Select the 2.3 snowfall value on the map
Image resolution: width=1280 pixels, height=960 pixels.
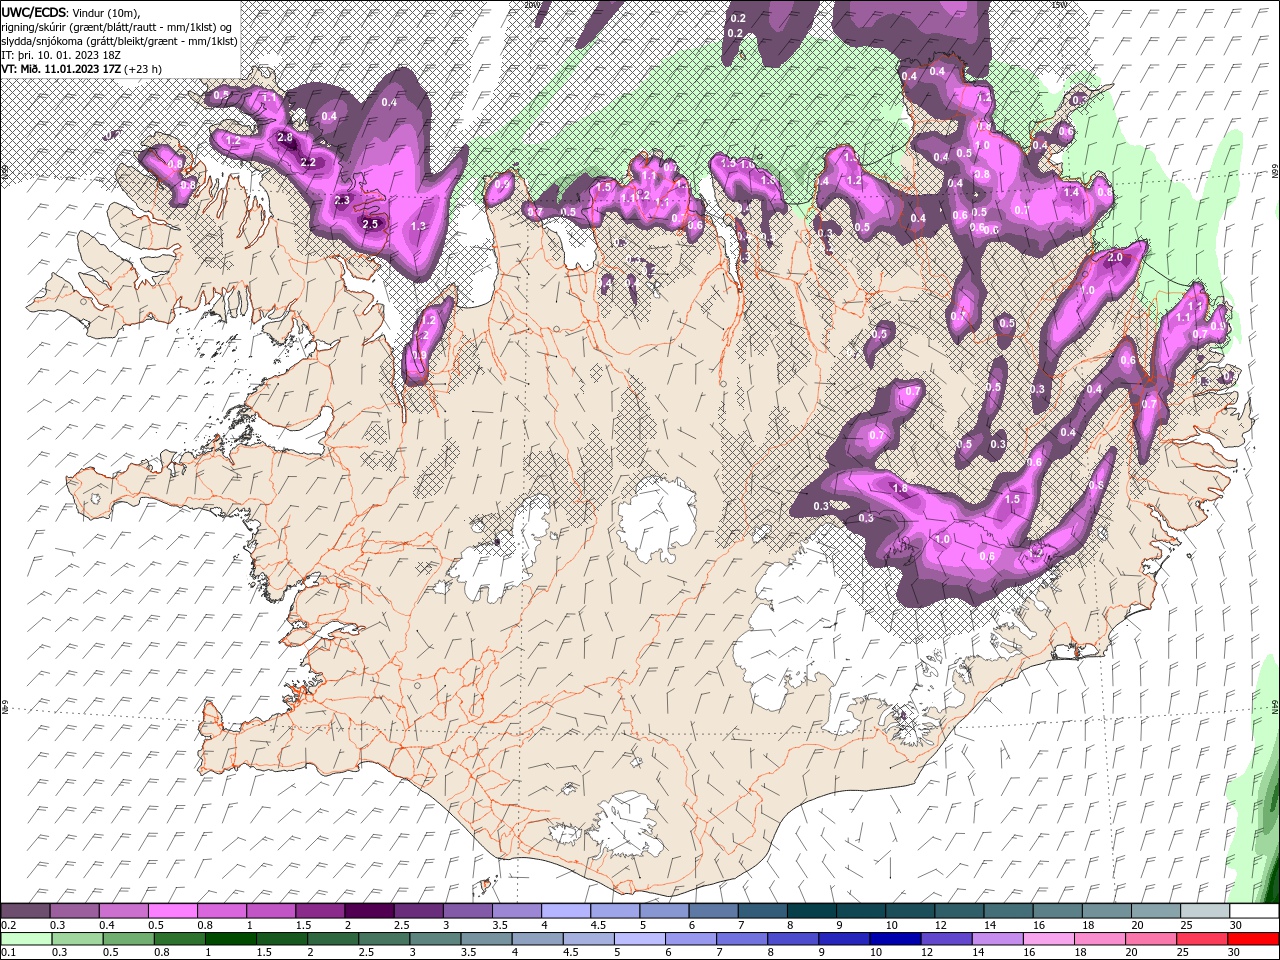click(341, 200)
